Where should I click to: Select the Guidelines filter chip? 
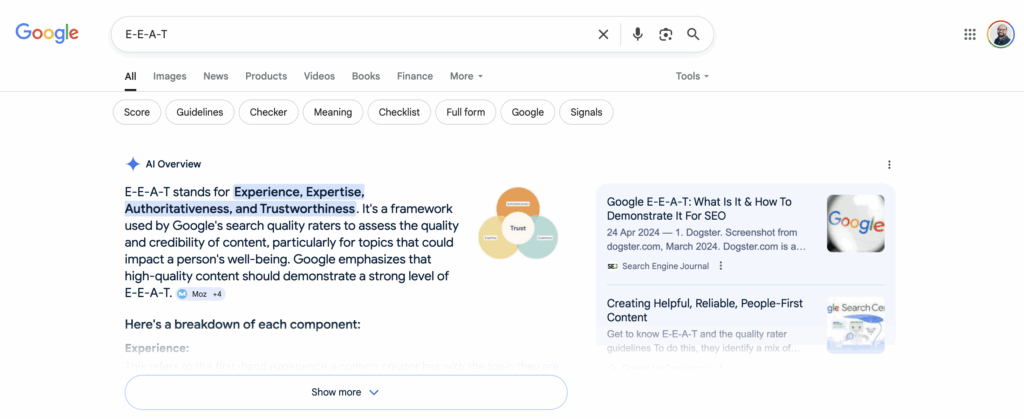[200, 112]
